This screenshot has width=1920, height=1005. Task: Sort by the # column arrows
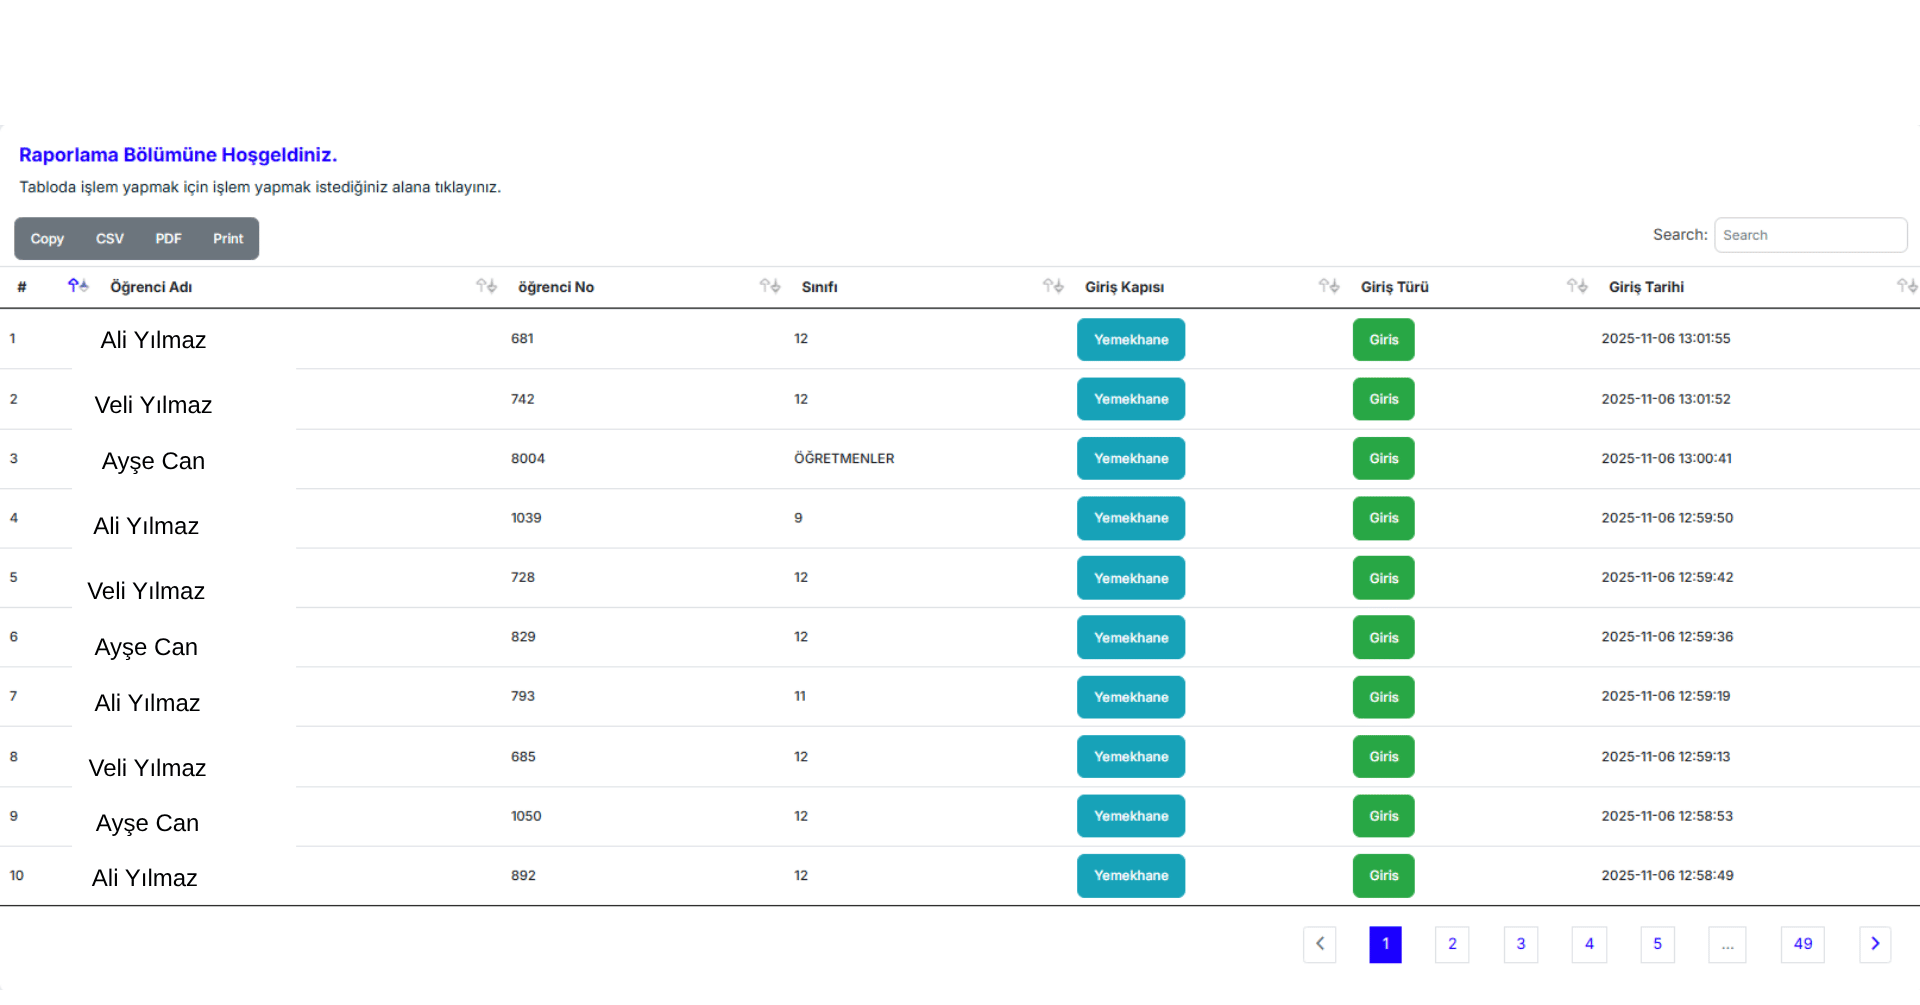click(78, 286)
